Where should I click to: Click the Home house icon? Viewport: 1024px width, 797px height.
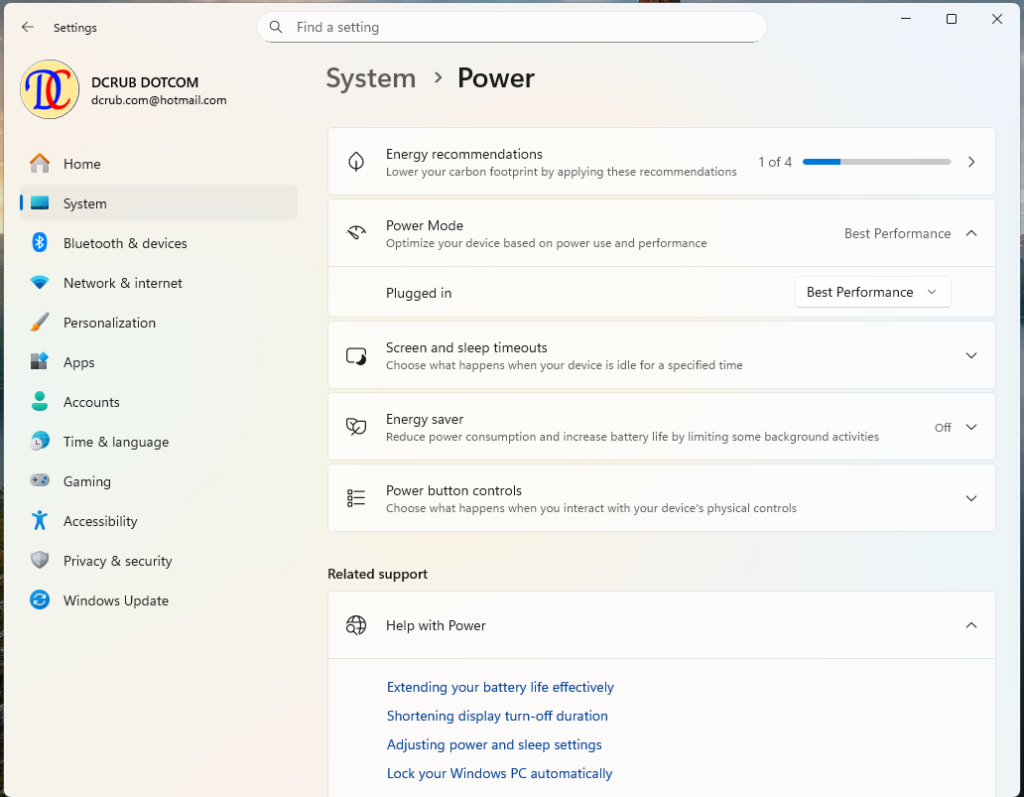40,163
